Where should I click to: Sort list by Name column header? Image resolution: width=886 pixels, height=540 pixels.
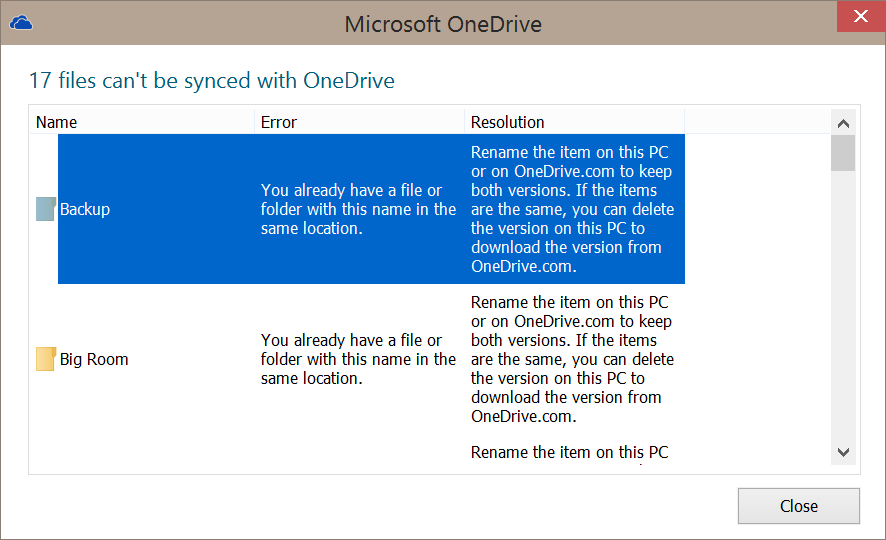[x=141, y=122]
